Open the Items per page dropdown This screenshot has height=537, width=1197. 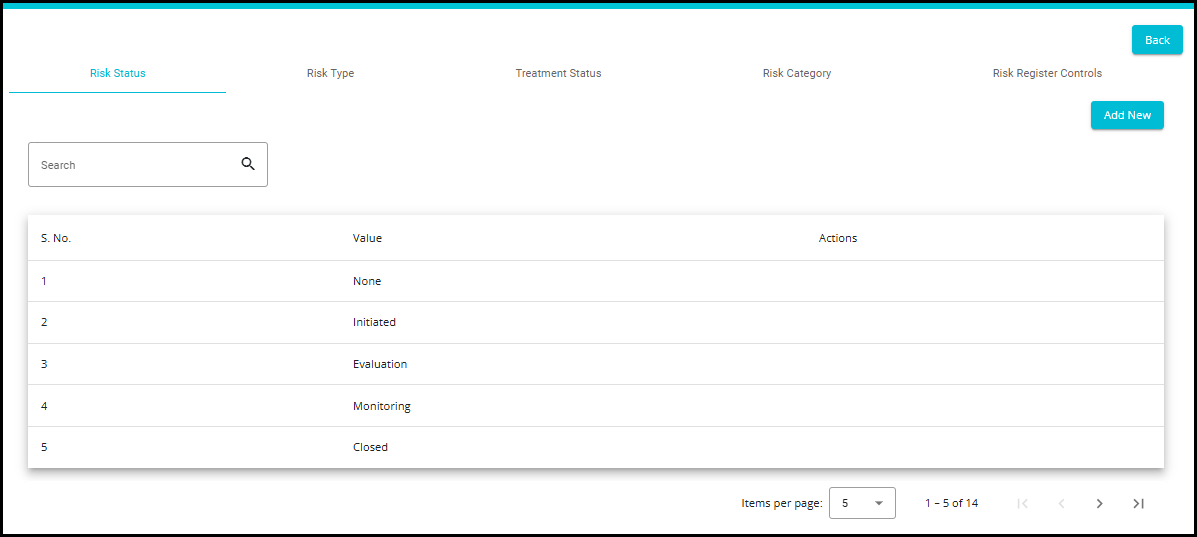(862, 503)
